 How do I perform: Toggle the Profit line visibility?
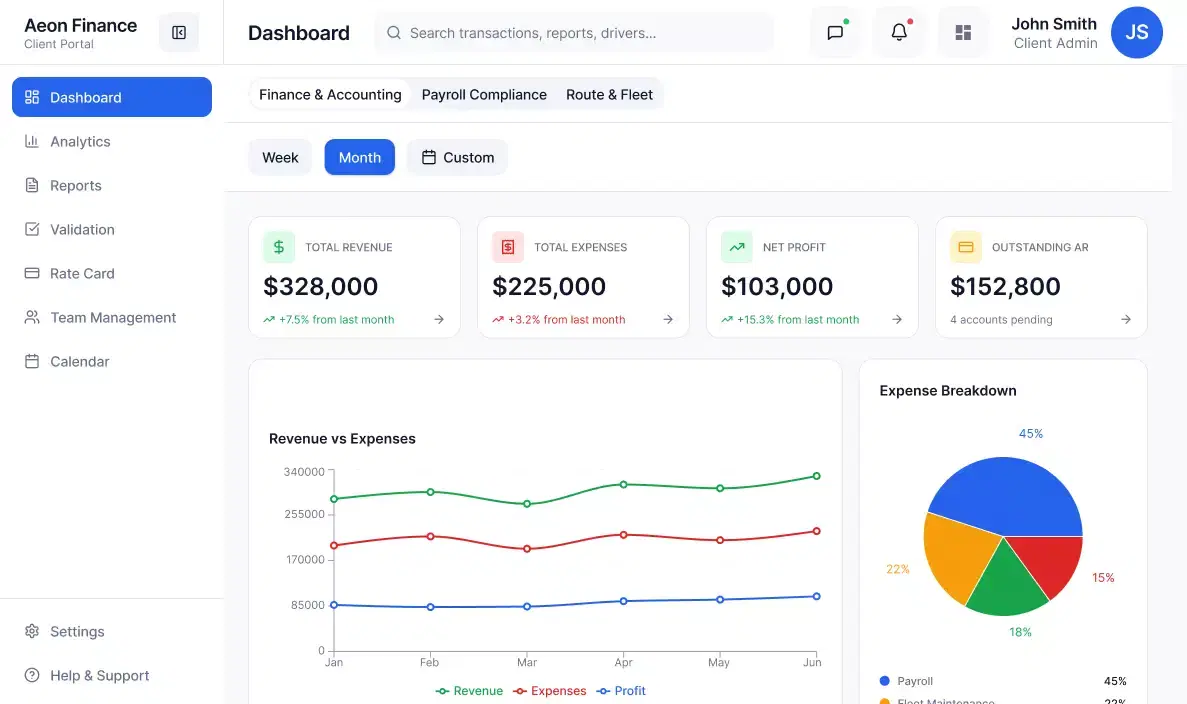621,690
